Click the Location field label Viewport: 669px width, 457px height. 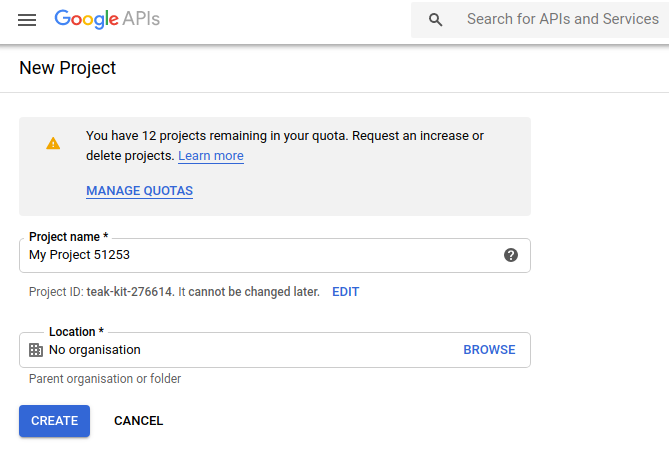(76, 332)
